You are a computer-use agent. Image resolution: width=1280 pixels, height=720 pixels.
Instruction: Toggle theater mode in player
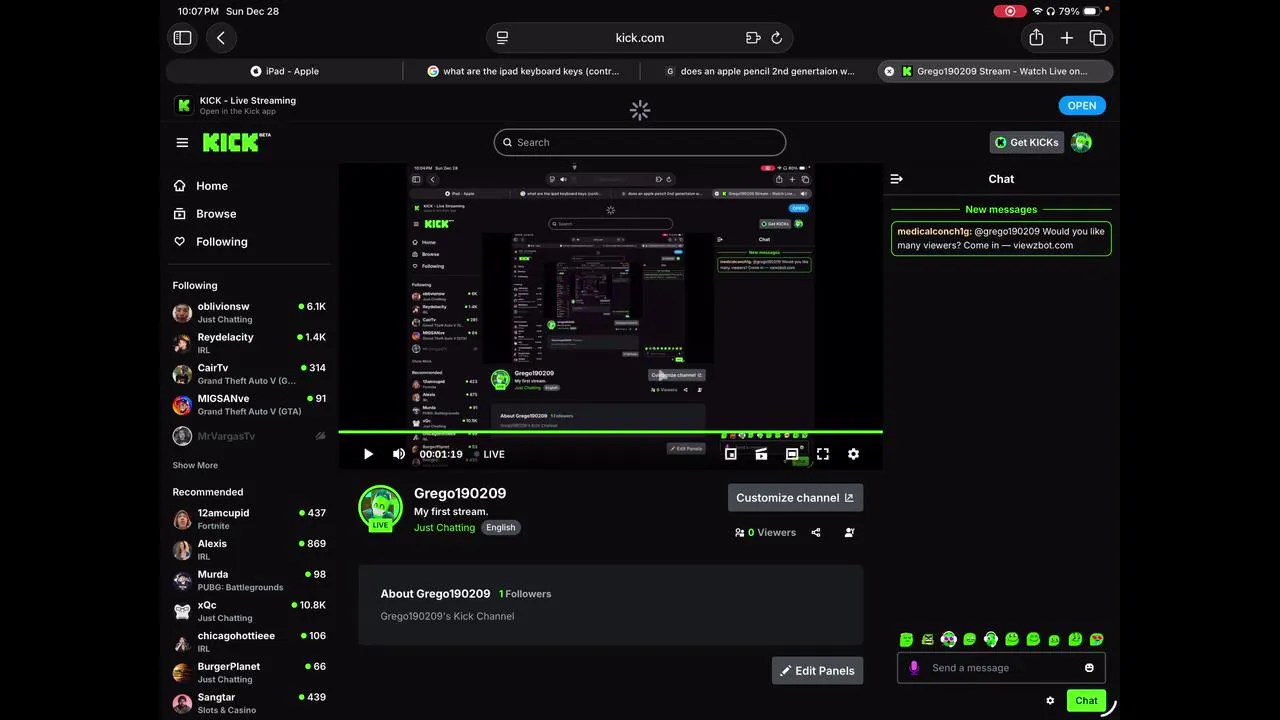(792, 454)
